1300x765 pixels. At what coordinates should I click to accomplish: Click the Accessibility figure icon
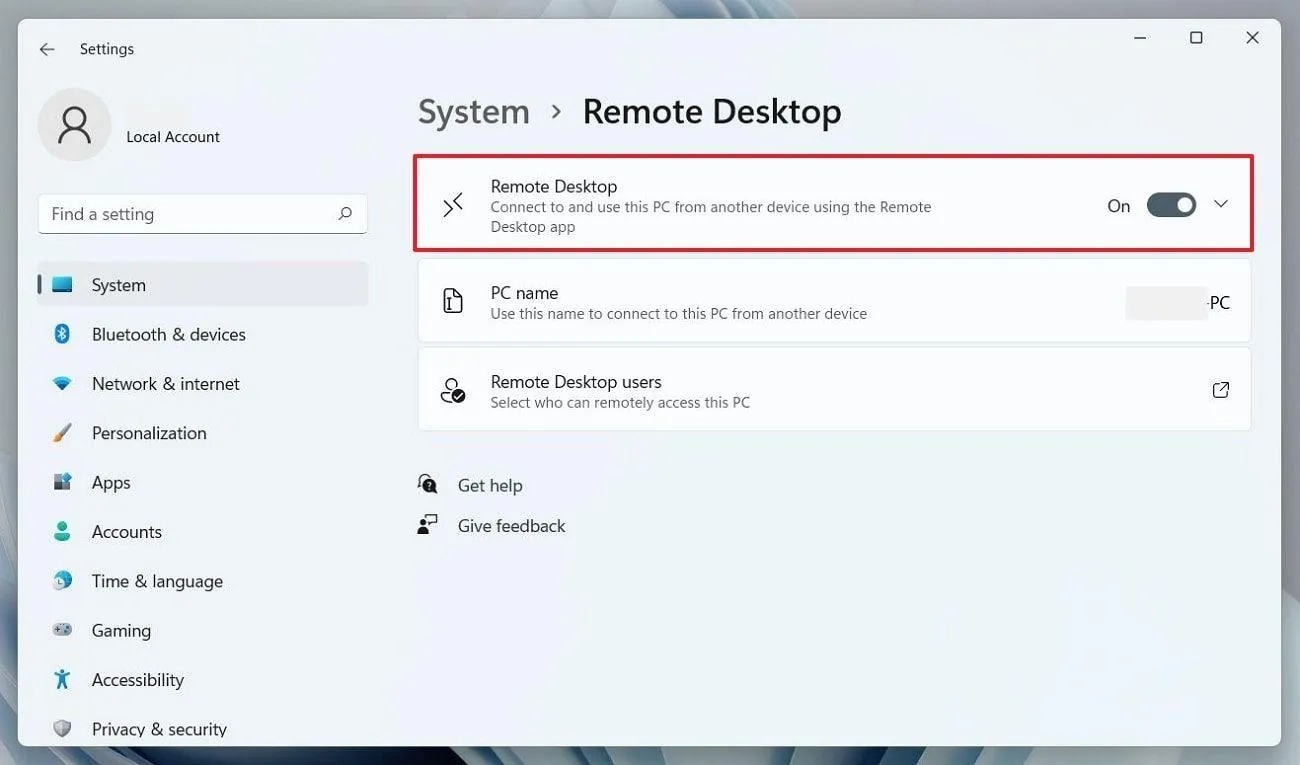[x=62, y=679]
